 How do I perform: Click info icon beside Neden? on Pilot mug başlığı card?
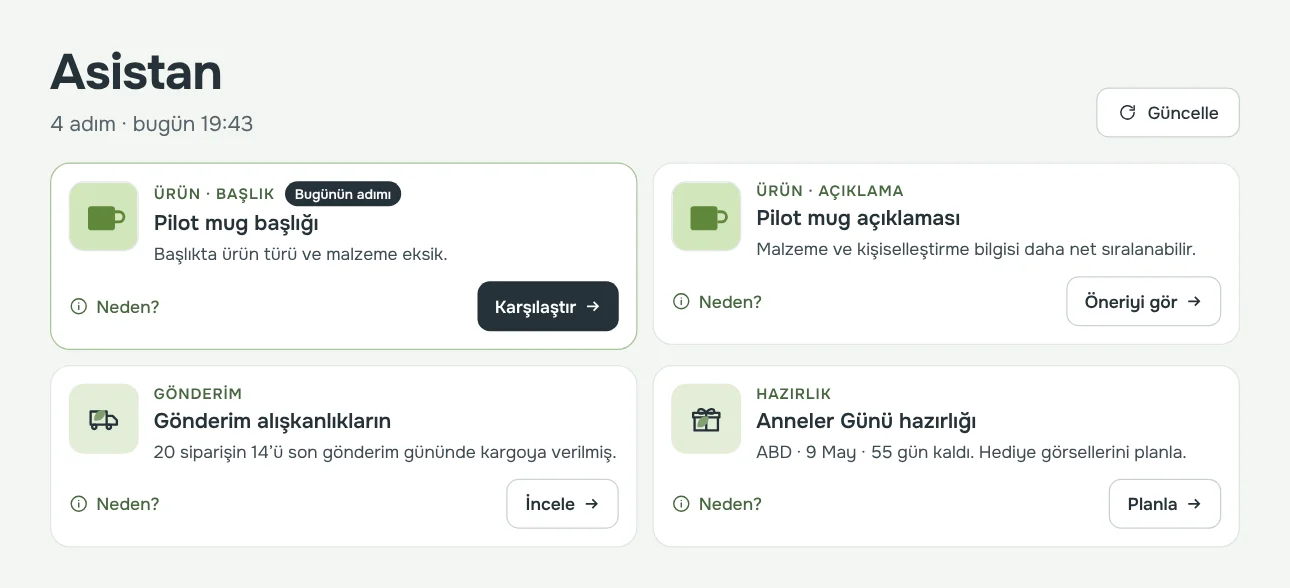point(79,307)
